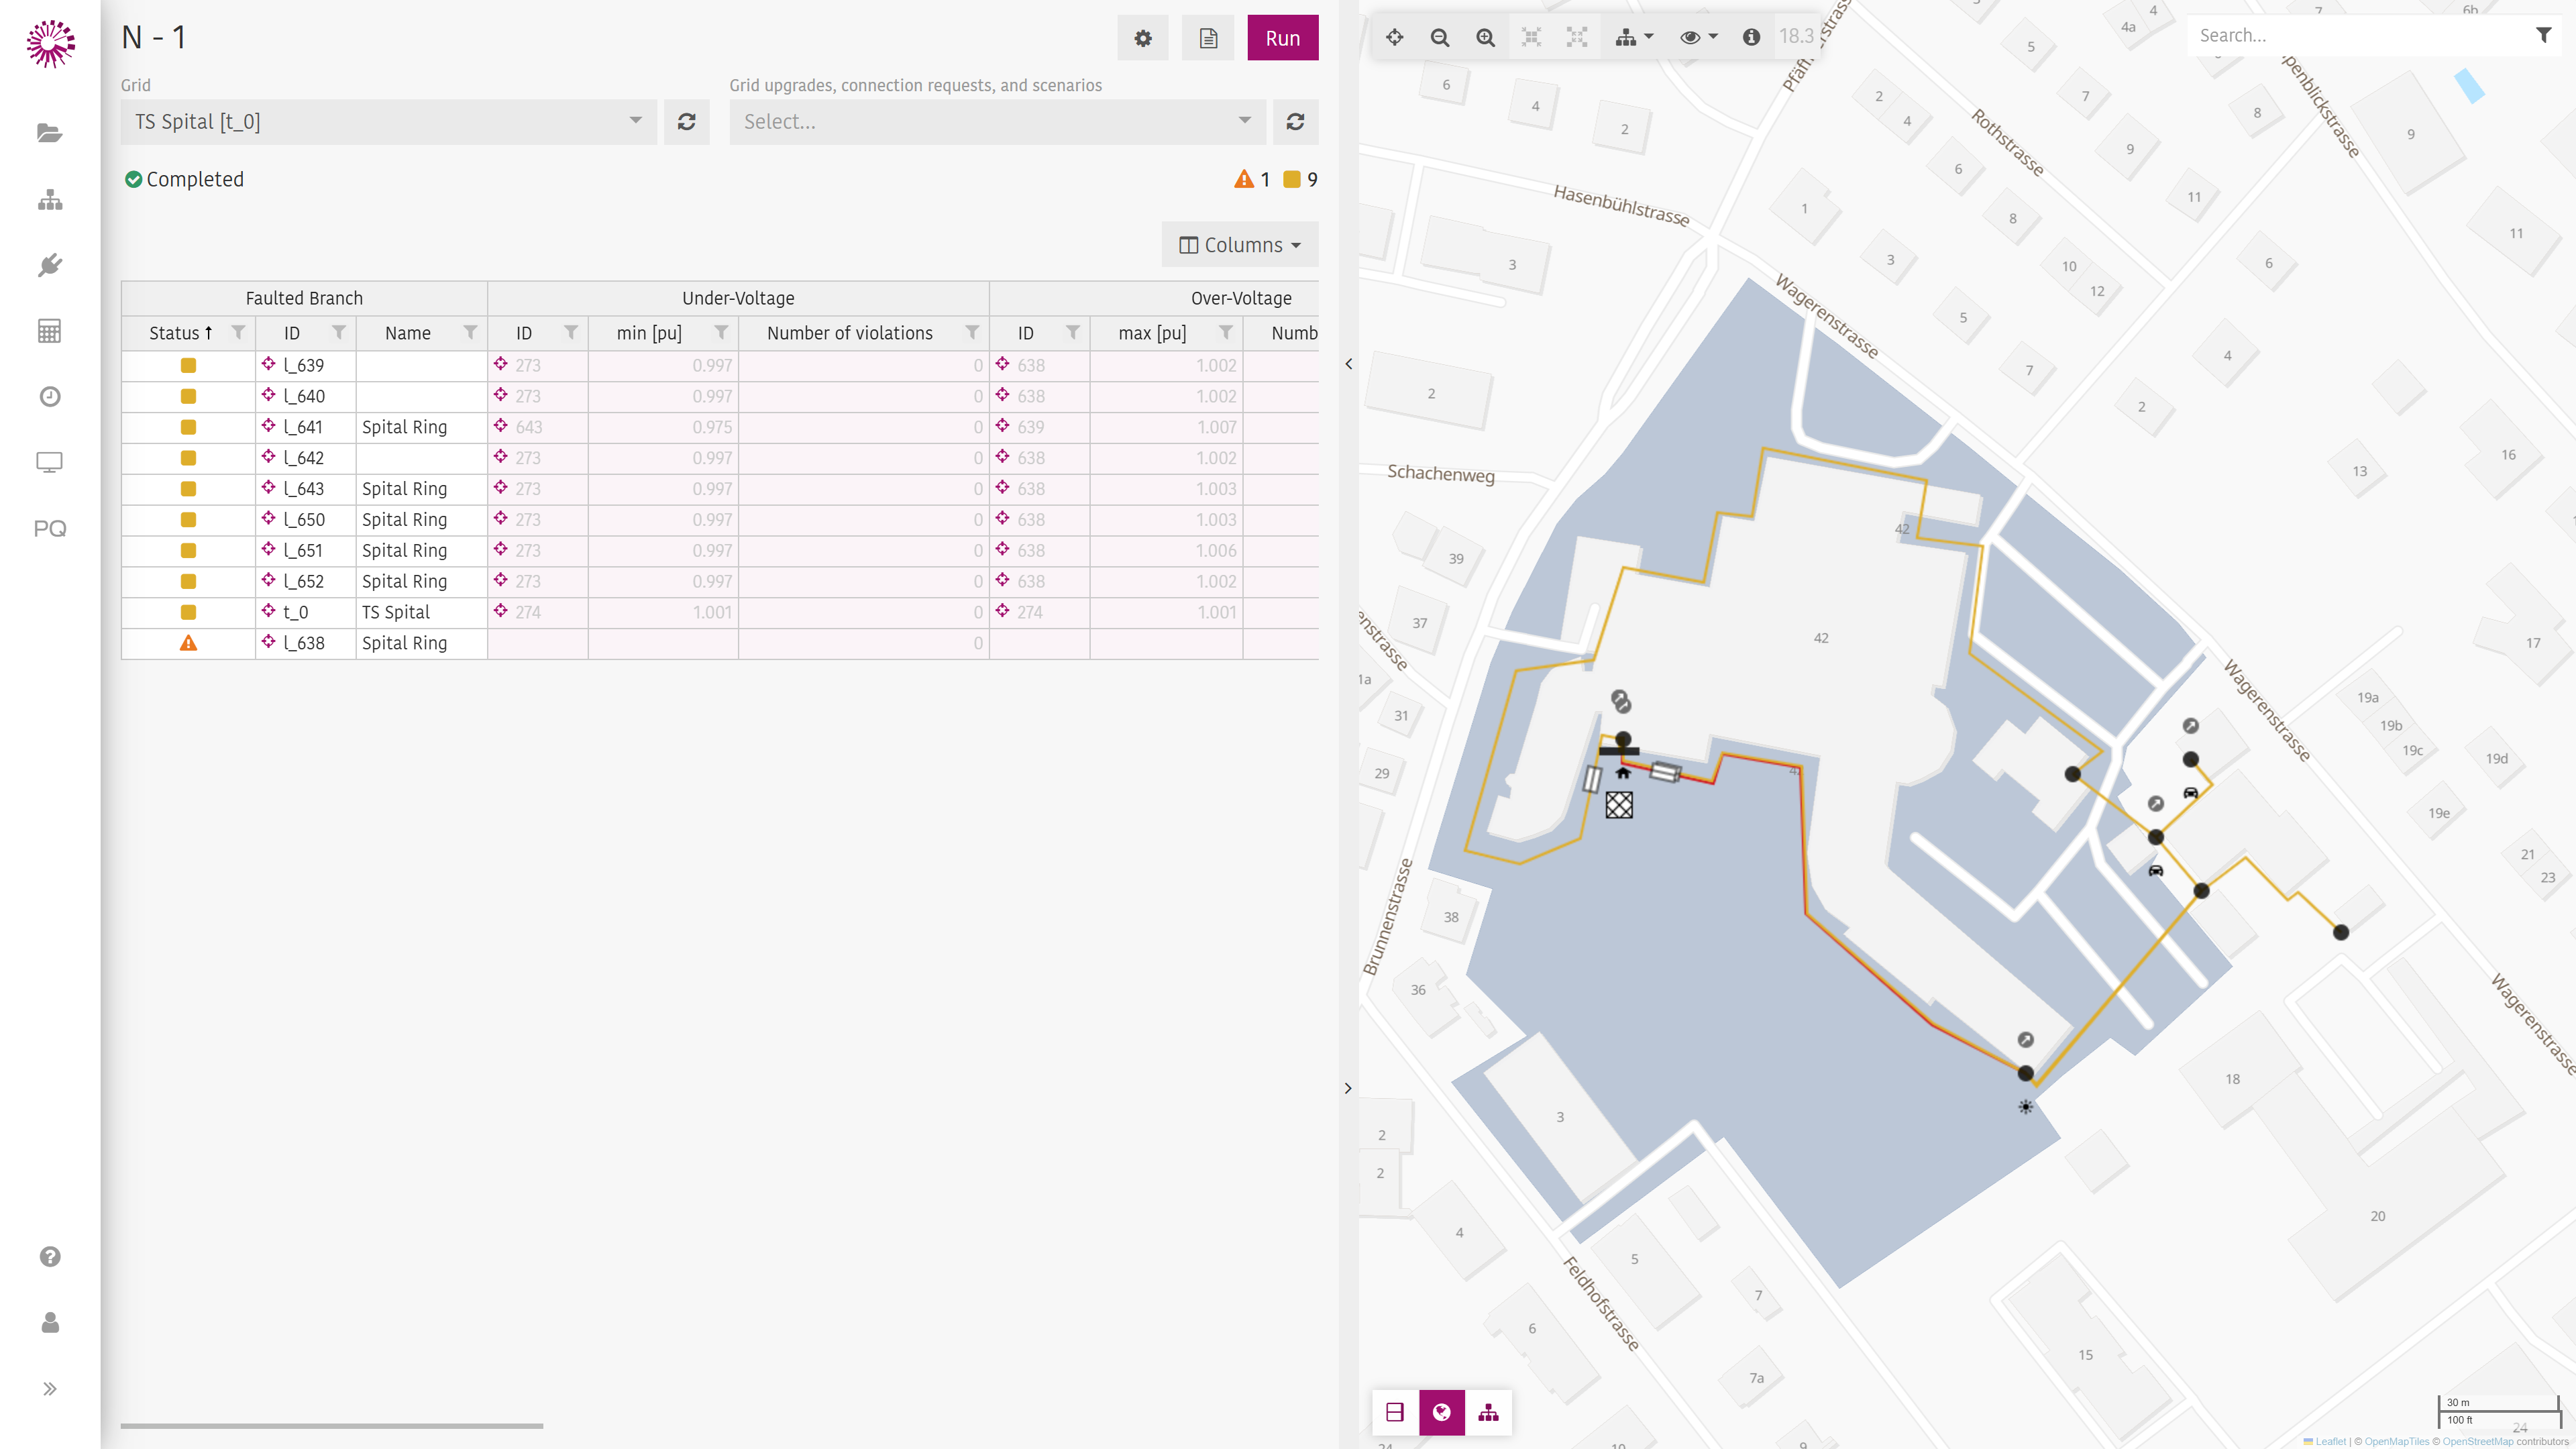Open the monitor sidebar icon

50,462
